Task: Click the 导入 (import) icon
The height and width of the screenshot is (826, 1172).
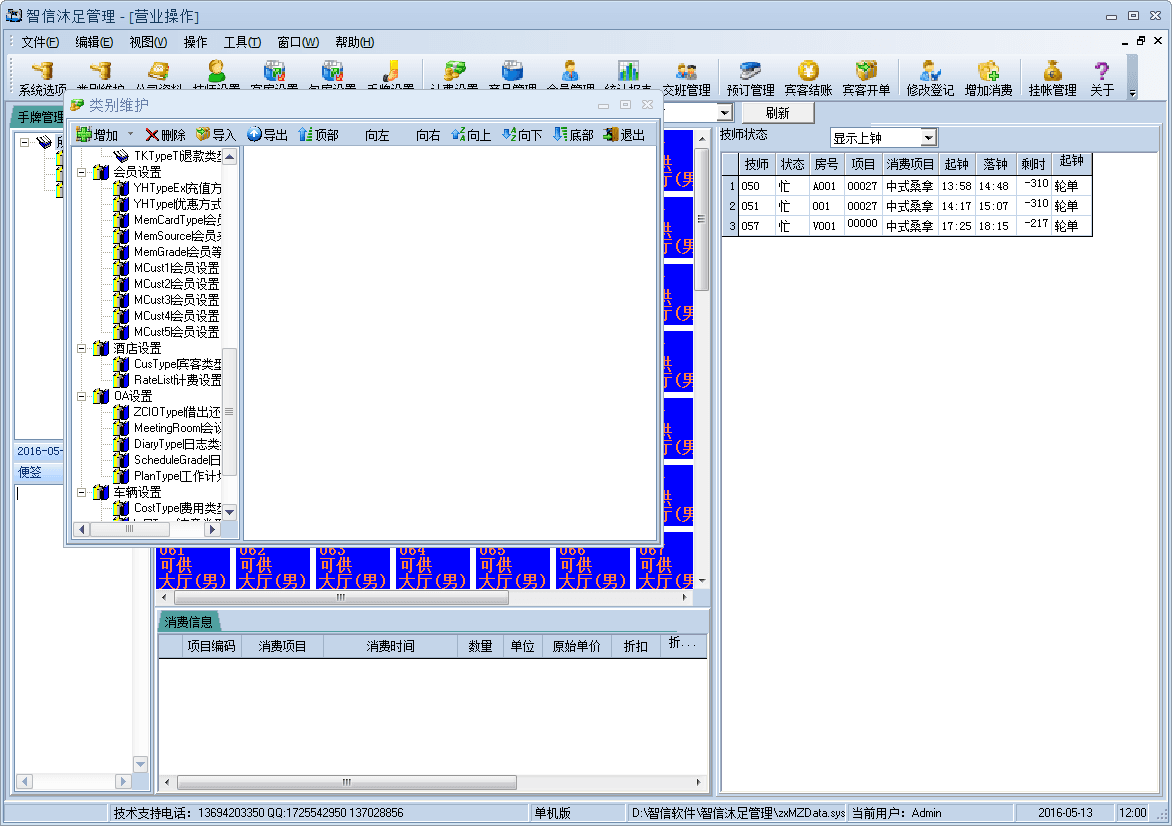Action: (x=204, y=135)
